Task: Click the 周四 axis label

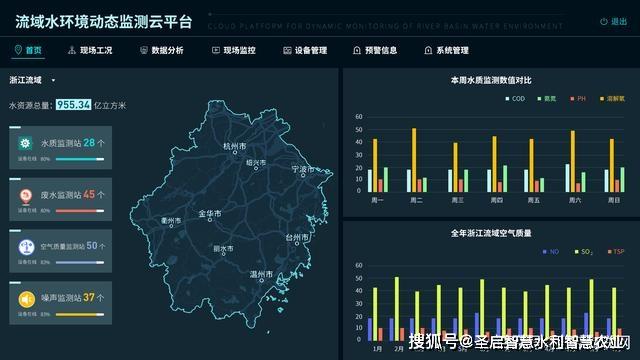Action: [x=497, y=200]
